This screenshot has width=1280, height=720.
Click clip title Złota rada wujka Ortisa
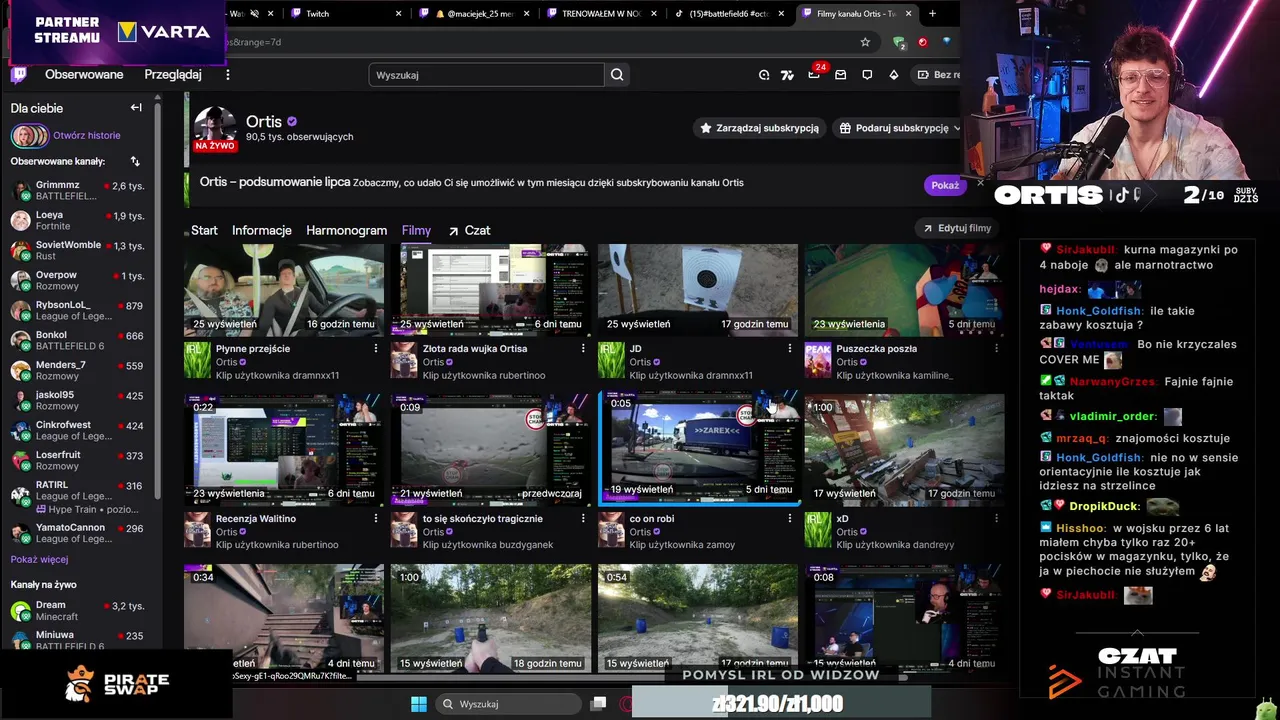tap(475, 349)
